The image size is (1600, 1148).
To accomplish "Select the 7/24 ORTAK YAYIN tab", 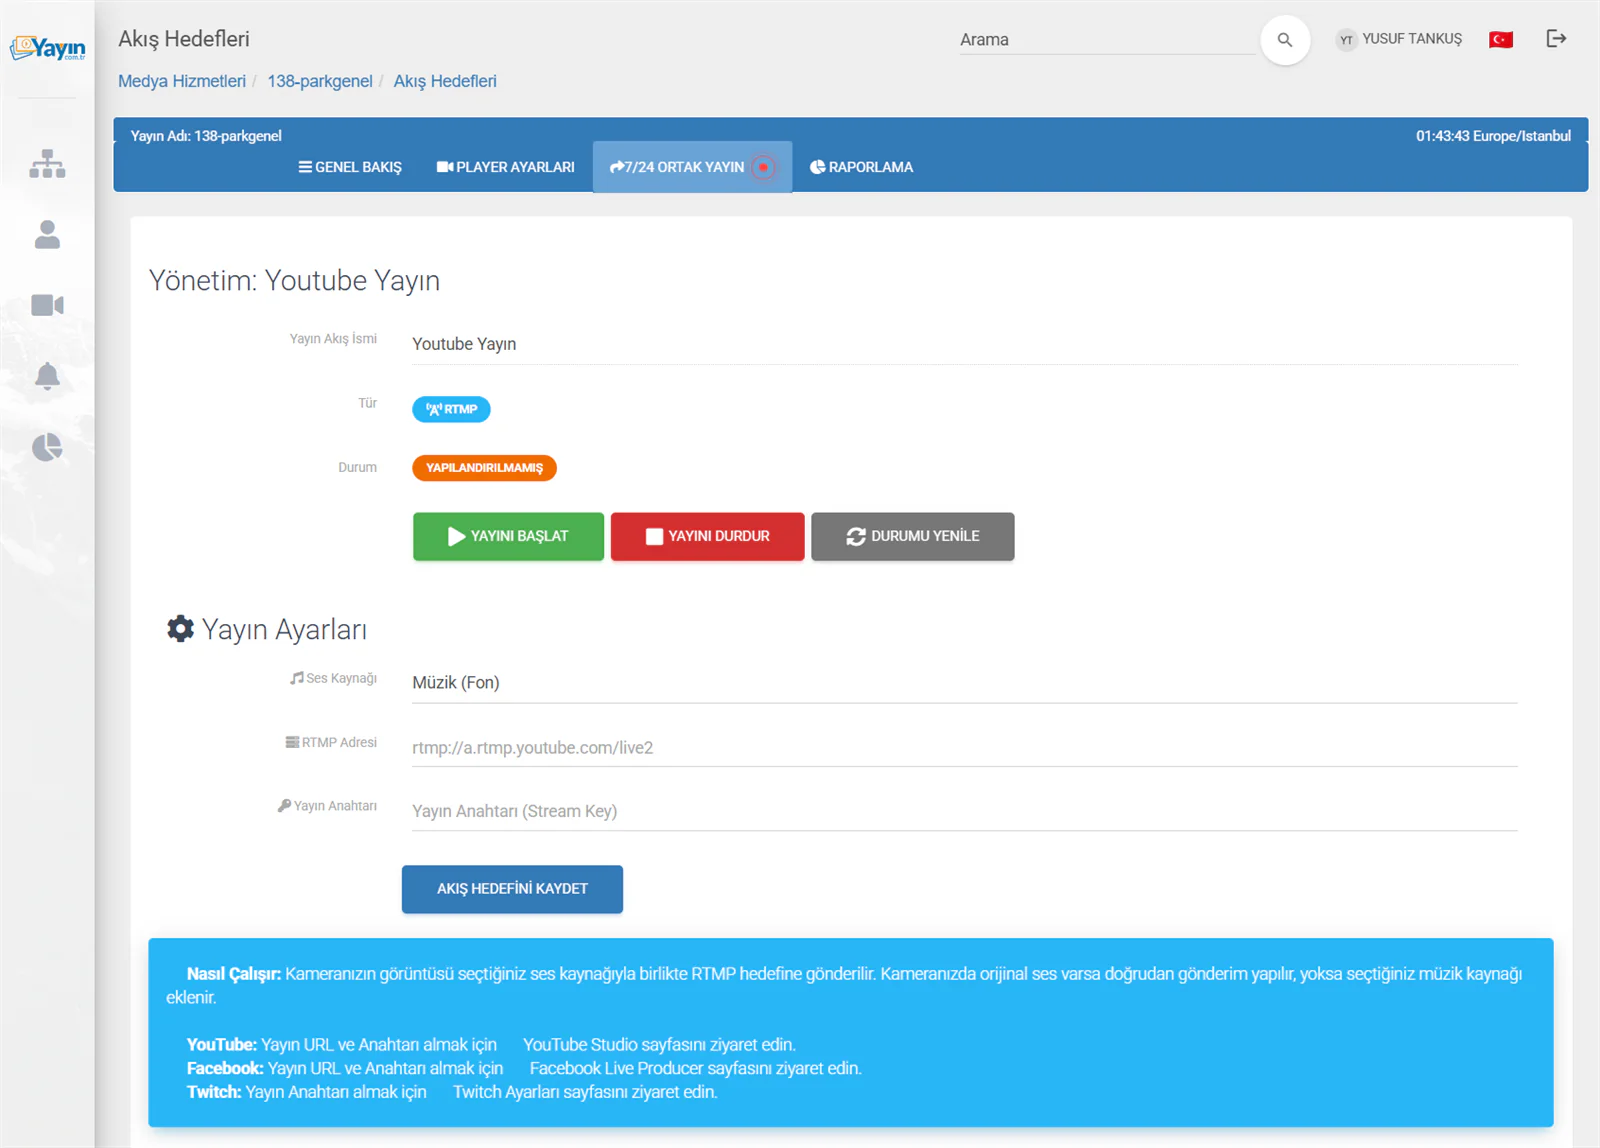I will (x=692, y=167).
